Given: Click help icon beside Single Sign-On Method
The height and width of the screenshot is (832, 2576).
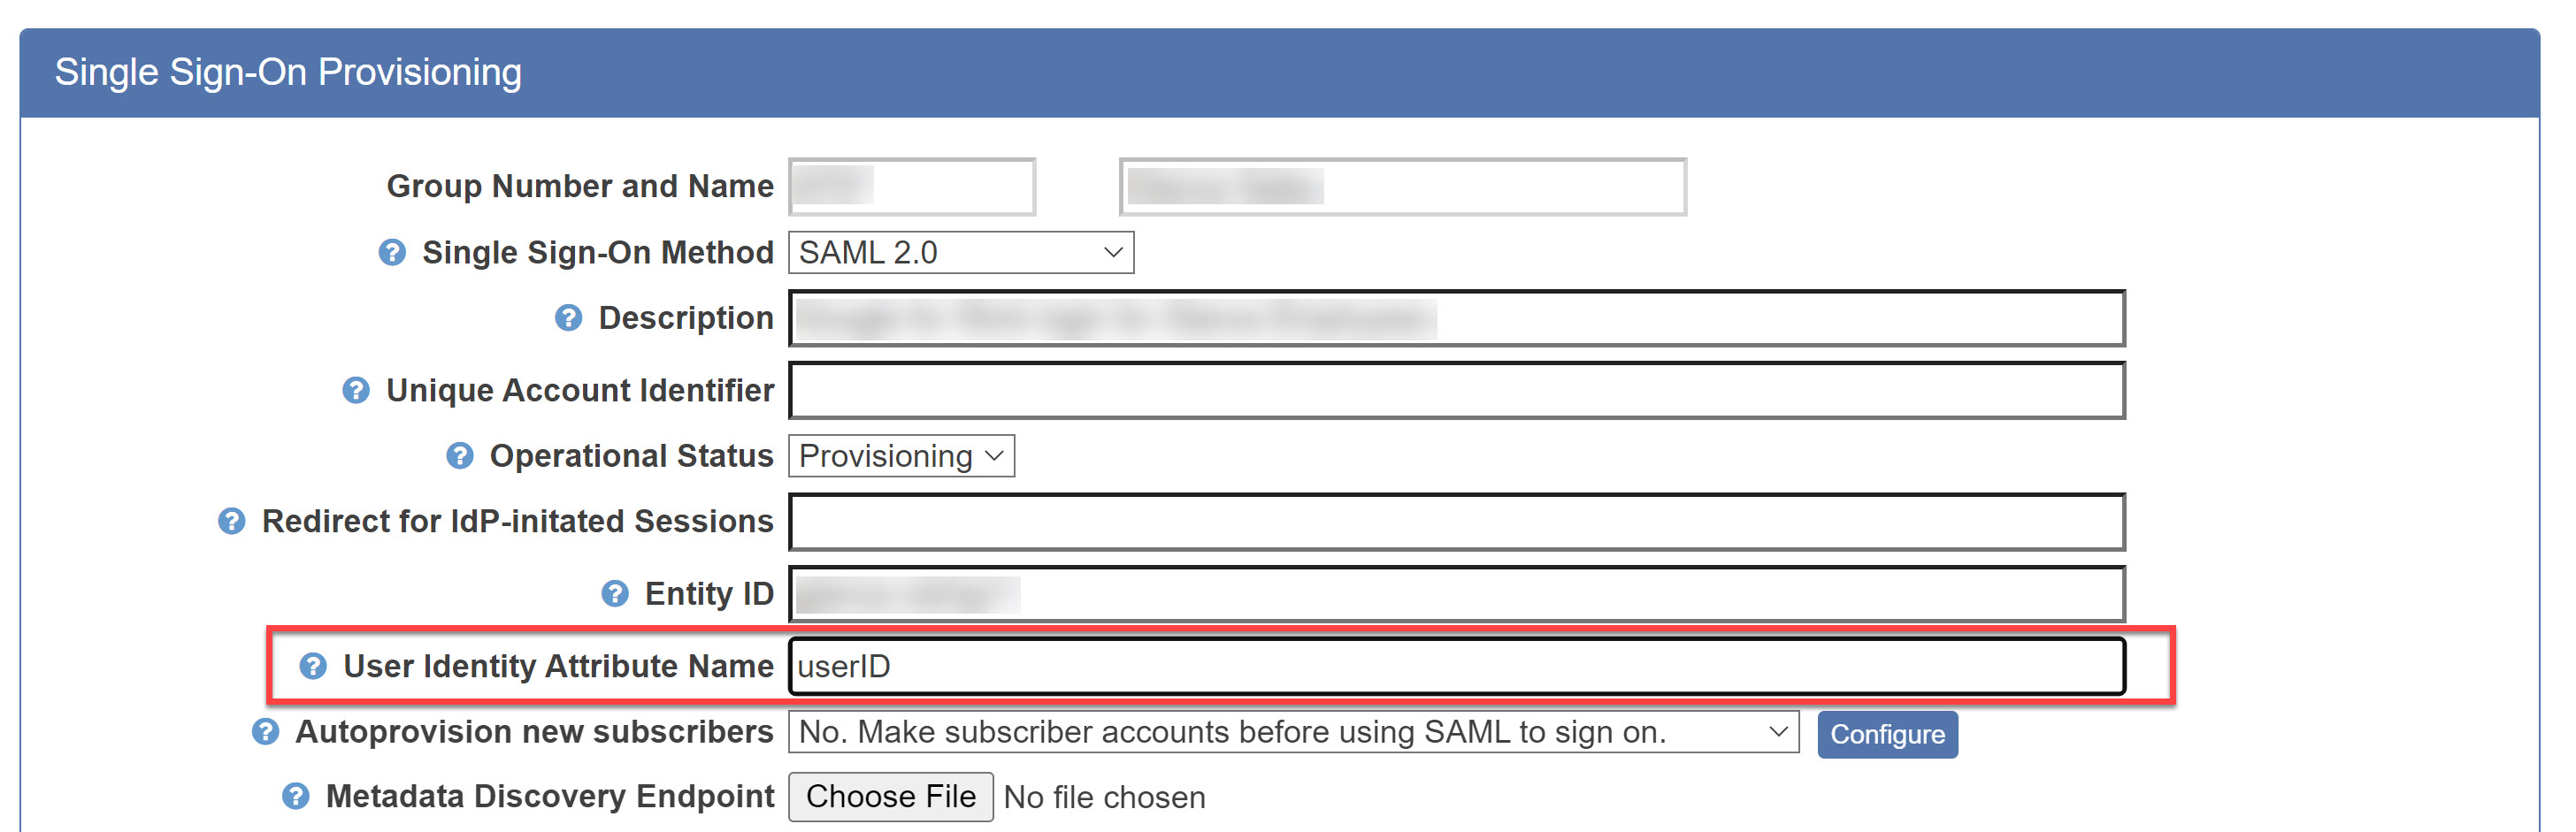Looking at the screenshot, I should (x=392, y=253).
